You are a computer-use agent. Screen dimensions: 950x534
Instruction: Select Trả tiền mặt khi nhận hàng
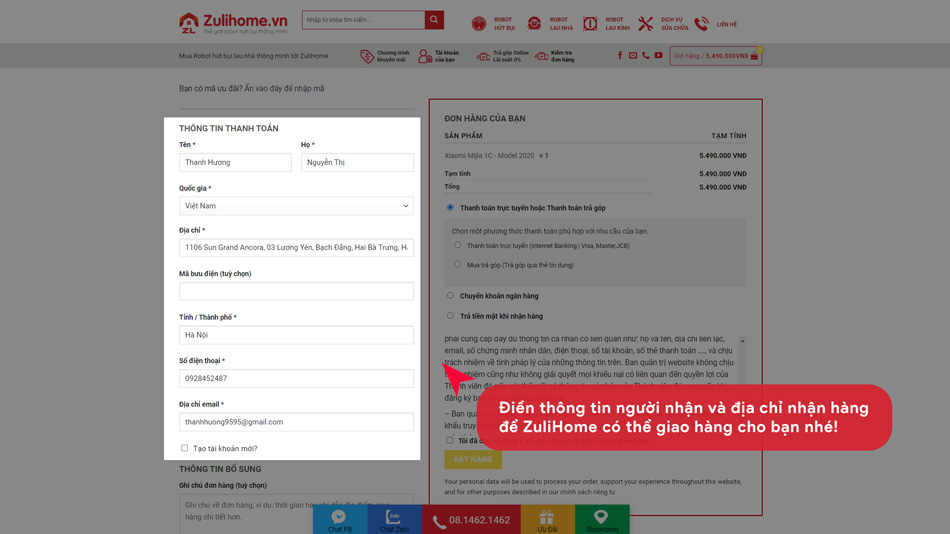coord(450,316)
